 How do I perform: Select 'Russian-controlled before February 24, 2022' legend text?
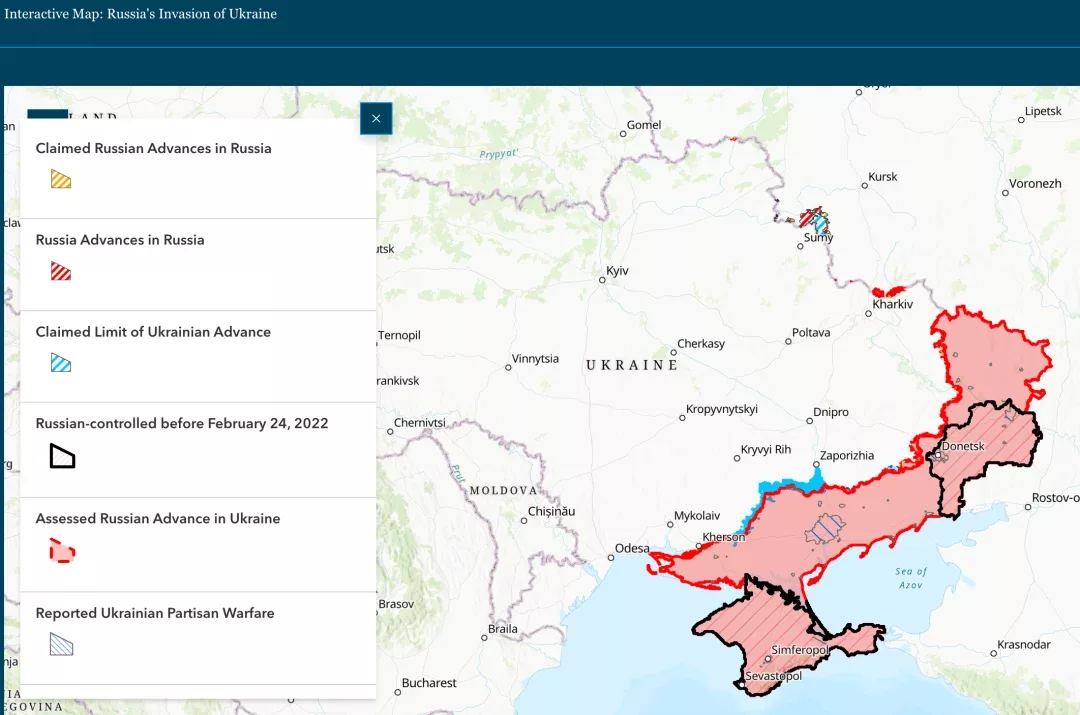coord(182,423)
